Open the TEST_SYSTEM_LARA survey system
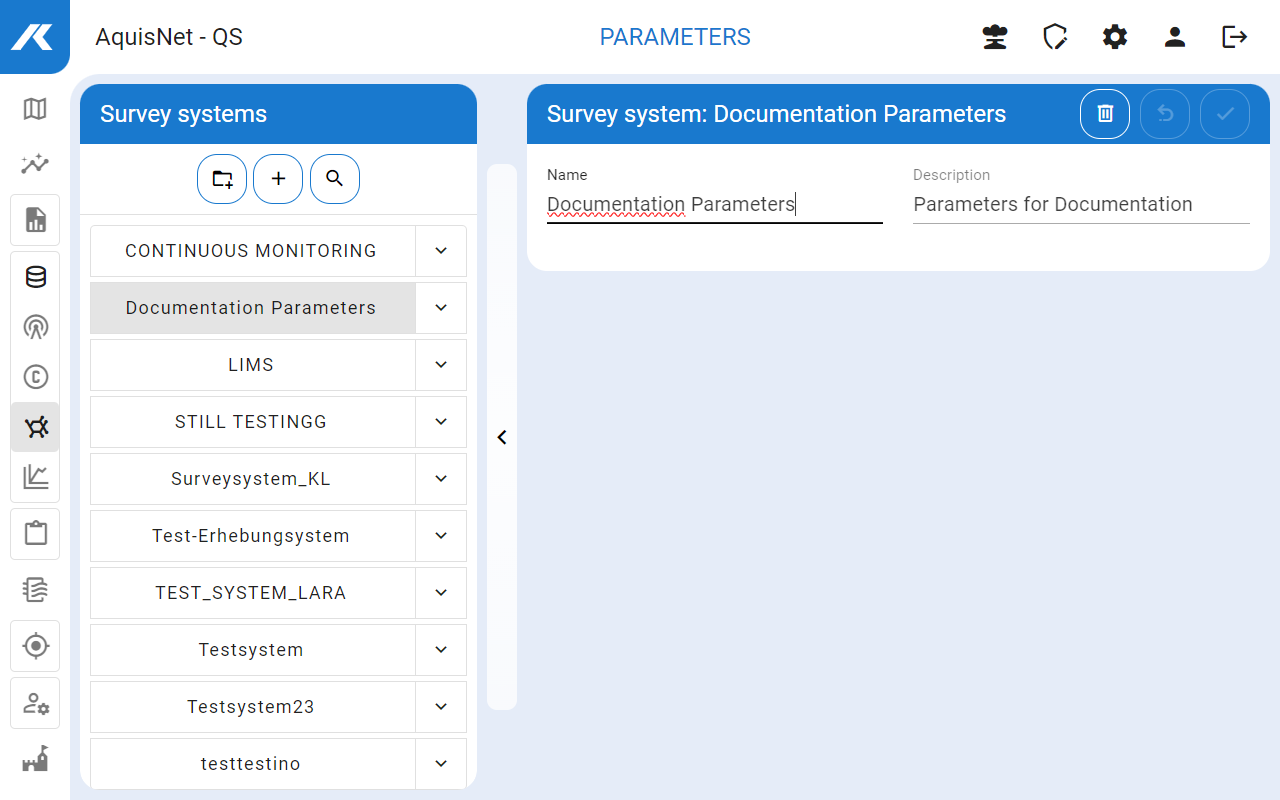This screenshot has height=800, width=1280. [251, 593]
